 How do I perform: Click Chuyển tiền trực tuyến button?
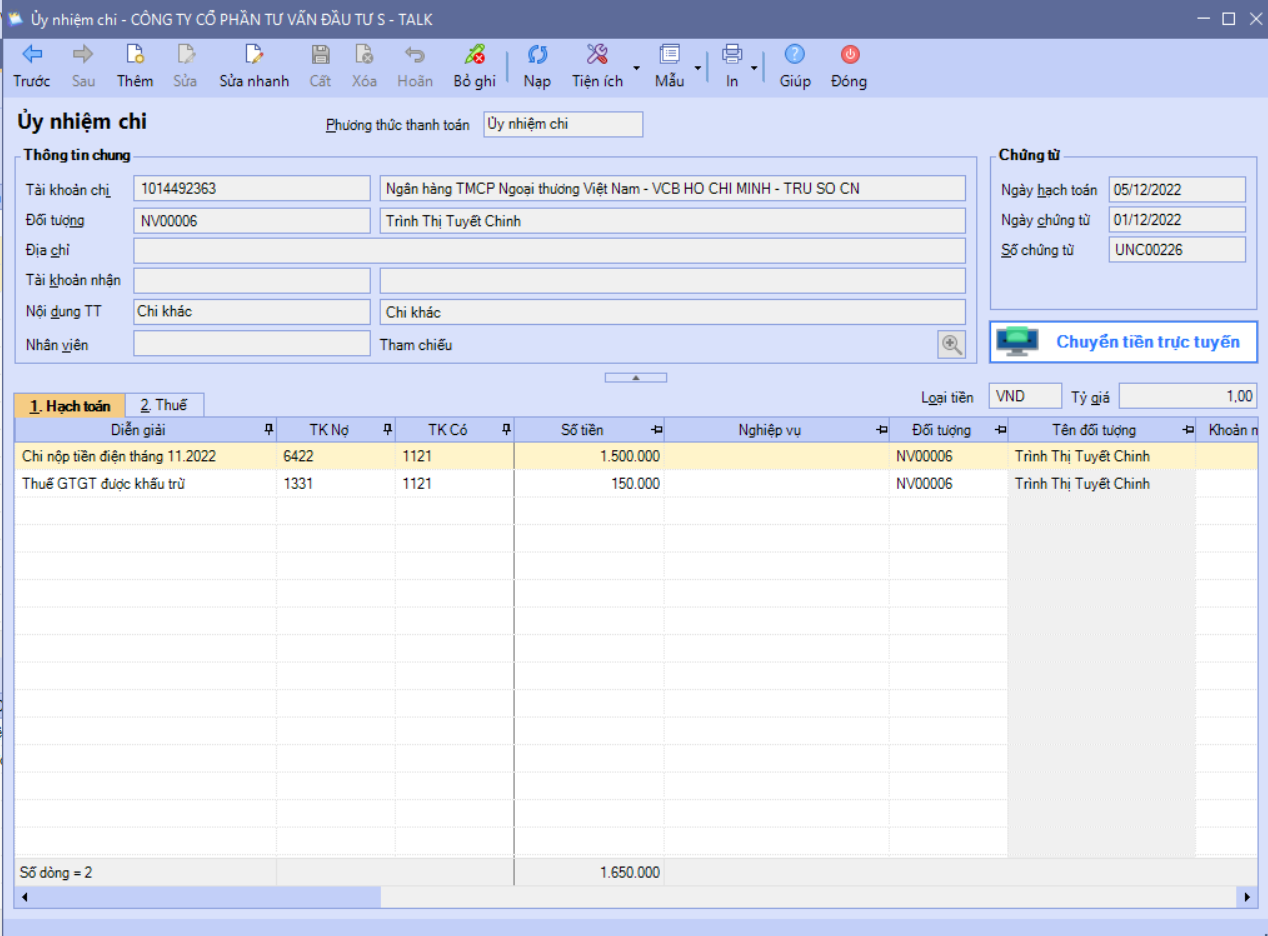pyautogui.click(x=1123, y=342)
